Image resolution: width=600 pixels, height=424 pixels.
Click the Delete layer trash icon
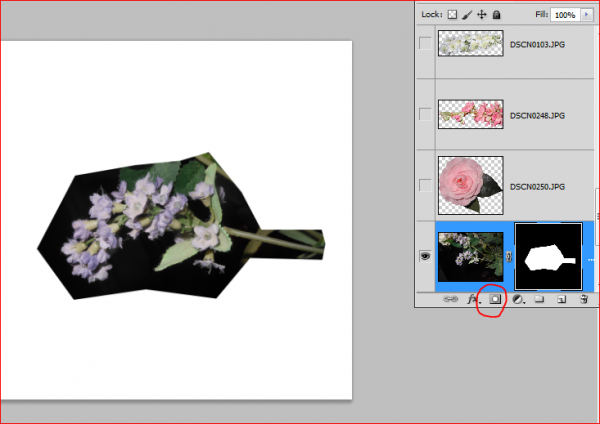click(584, 299)
